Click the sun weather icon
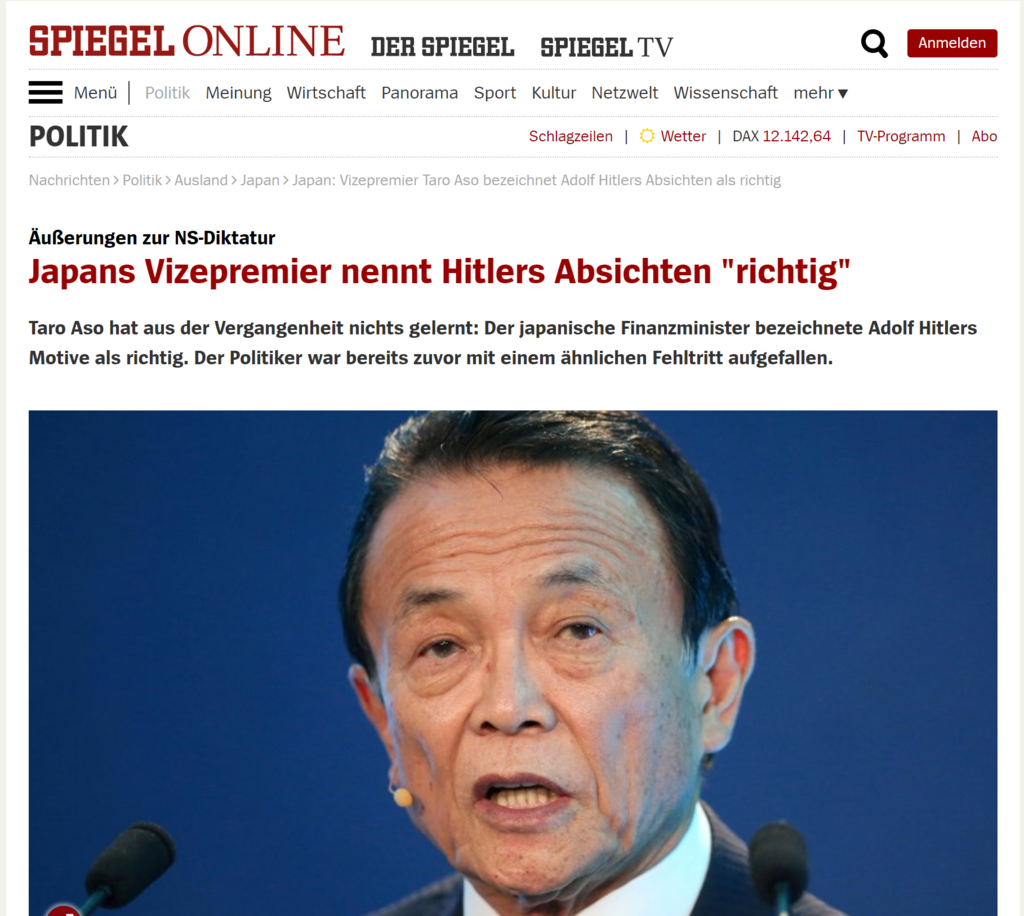This screenshot has width=1024, height=916. [x=647, y=136]
